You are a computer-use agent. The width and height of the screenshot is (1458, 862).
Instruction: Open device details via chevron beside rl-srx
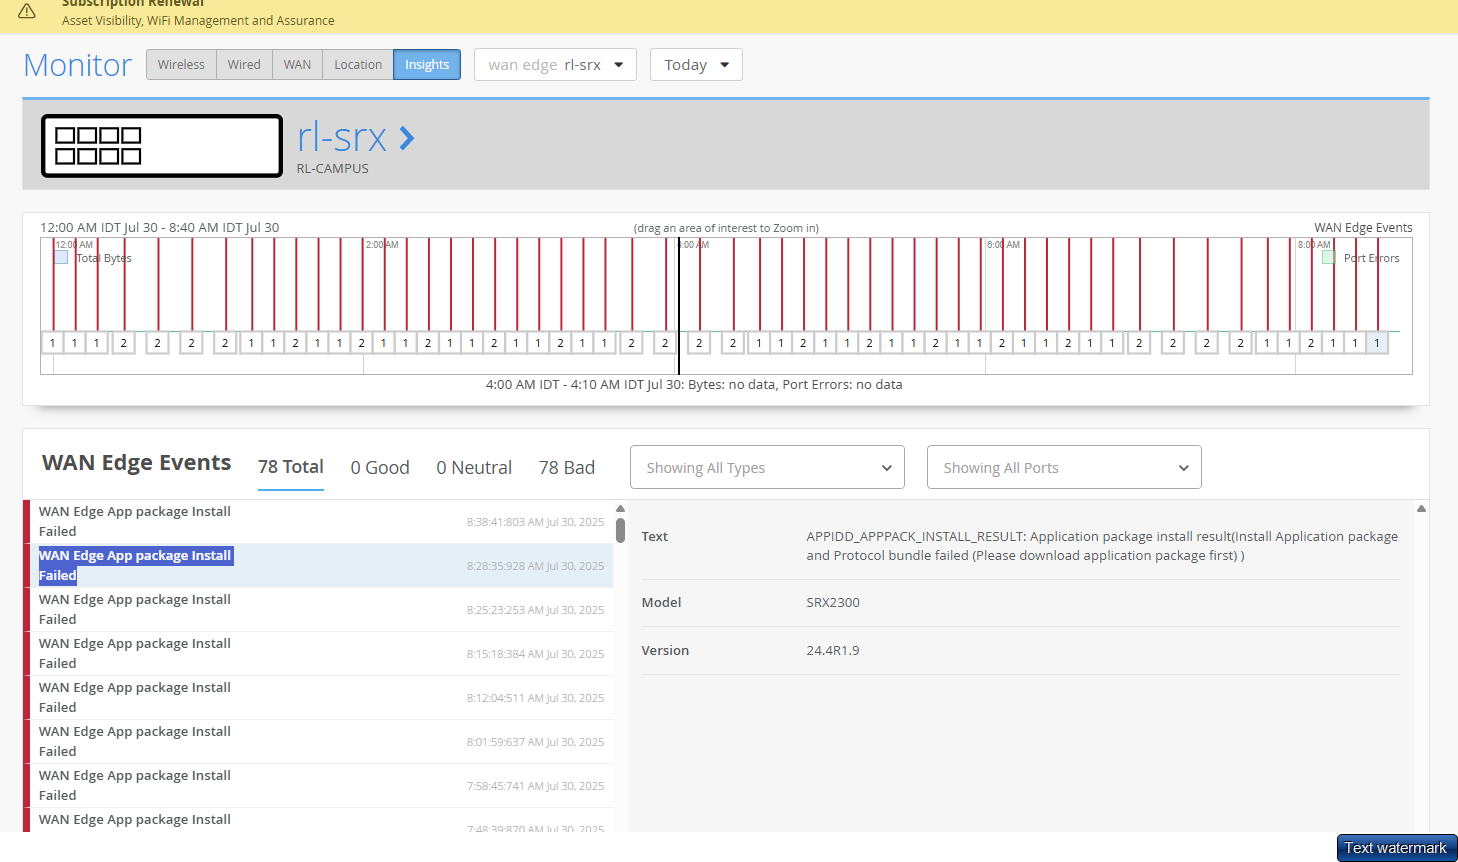pos(407,138)
